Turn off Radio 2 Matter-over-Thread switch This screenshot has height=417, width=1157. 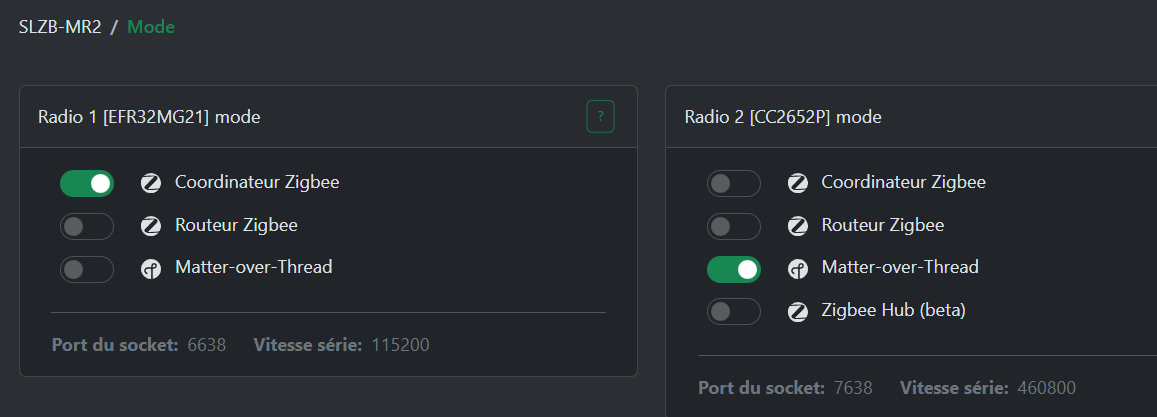(x=734, y=269)
